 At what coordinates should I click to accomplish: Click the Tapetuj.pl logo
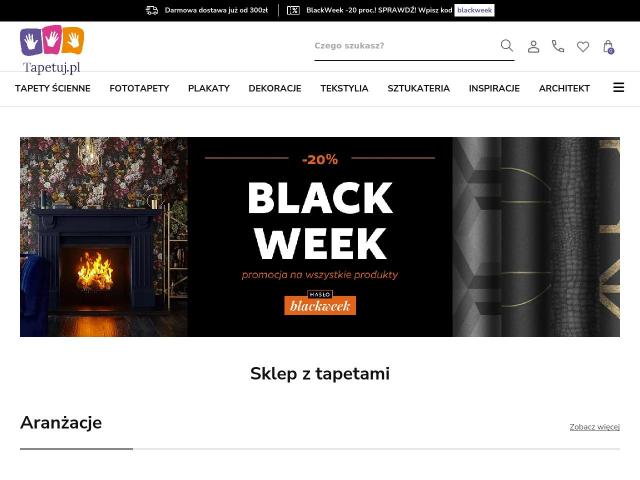click(x=52, y=50)
